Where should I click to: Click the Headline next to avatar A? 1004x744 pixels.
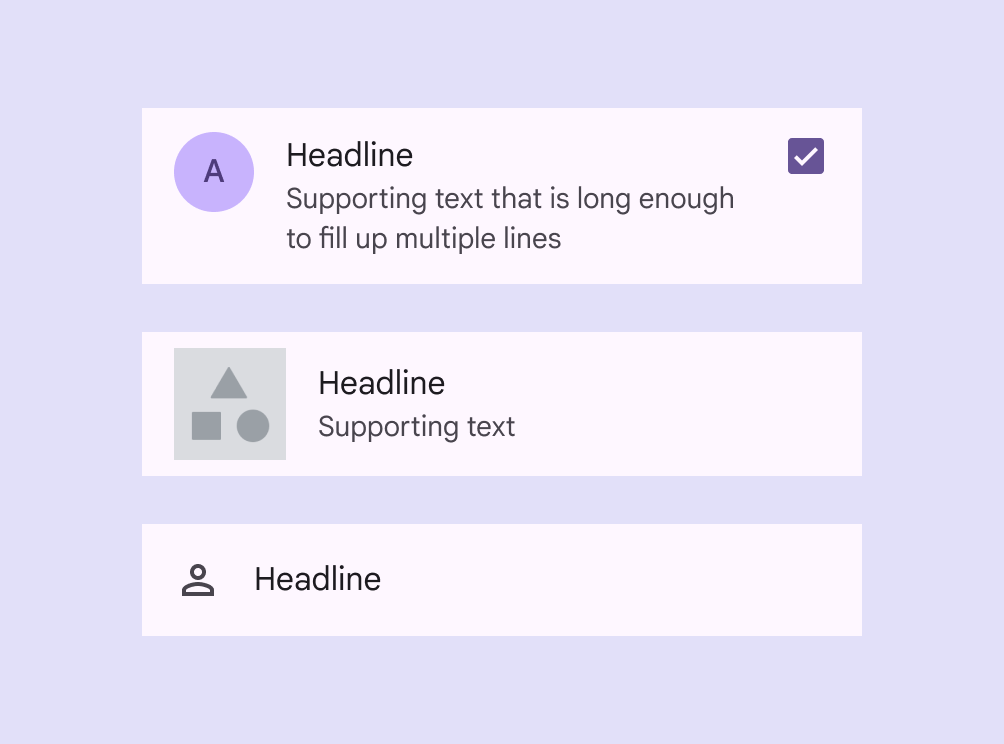pyautogui.click(x=349, y=155)
